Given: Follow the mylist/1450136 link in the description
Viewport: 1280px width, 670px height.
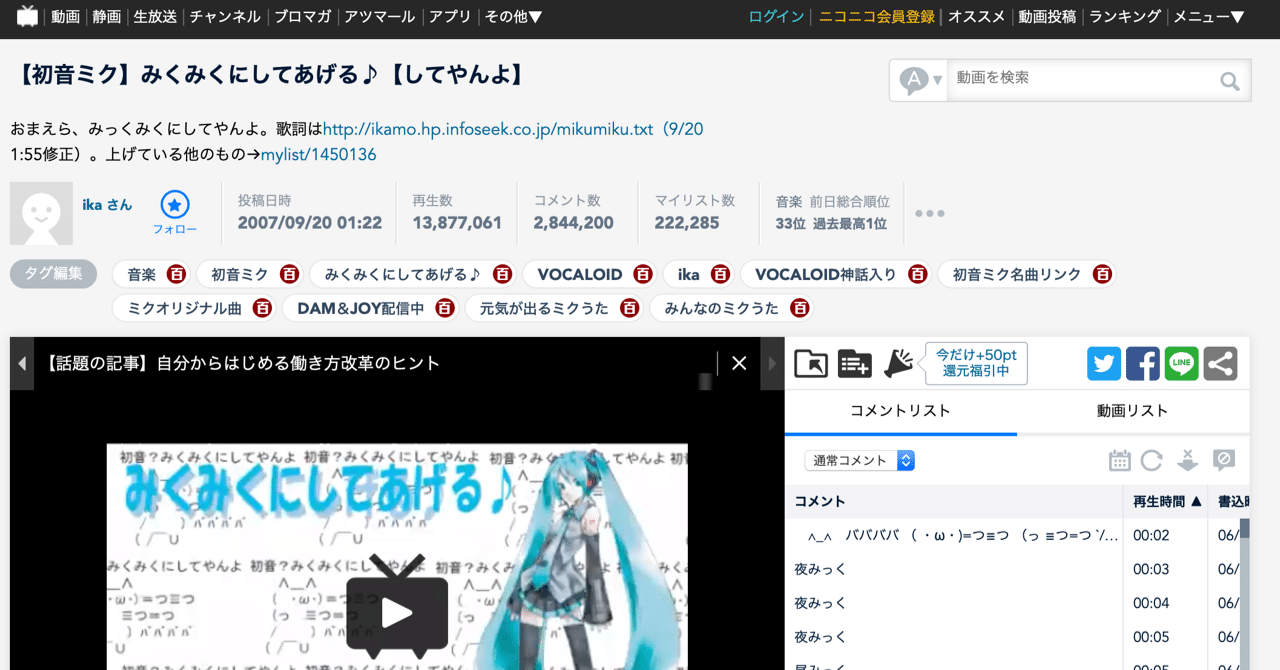Looking at the screenshot, I should [x=318, y=154].
